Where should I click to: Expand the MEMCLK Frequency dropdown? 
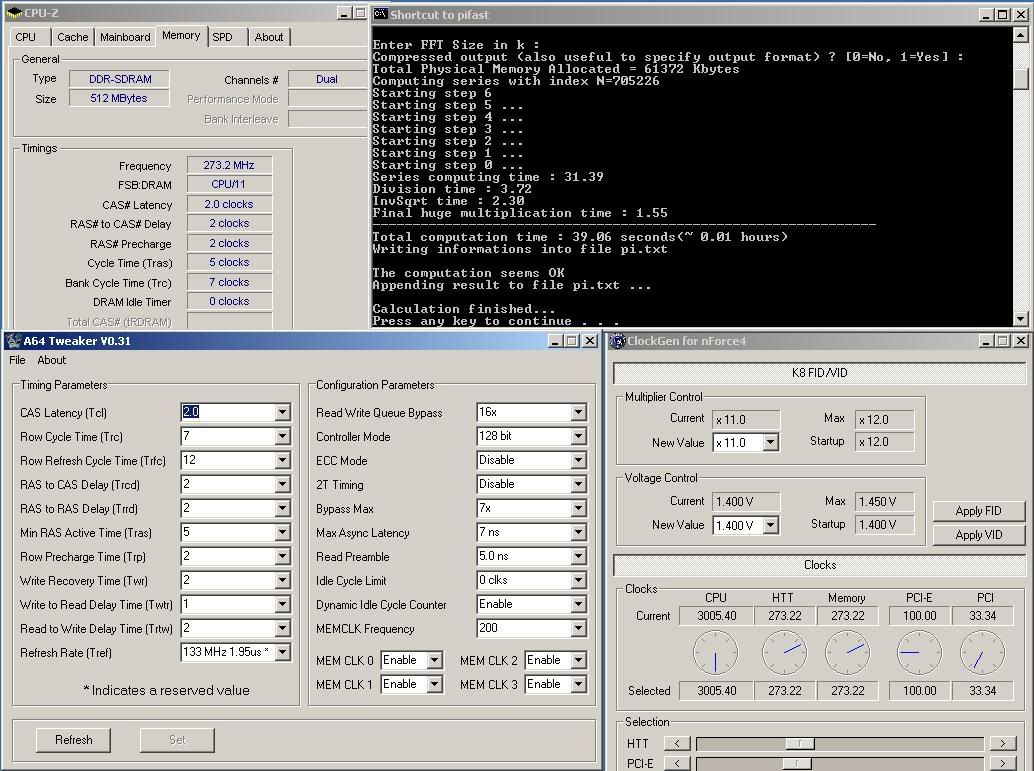(578, 628)
